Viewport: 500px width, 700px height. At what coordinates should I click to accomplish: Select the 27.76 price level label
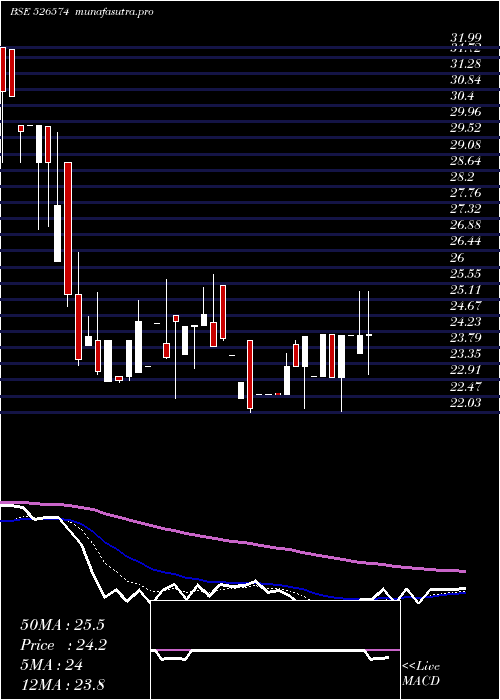coord(465,193)
